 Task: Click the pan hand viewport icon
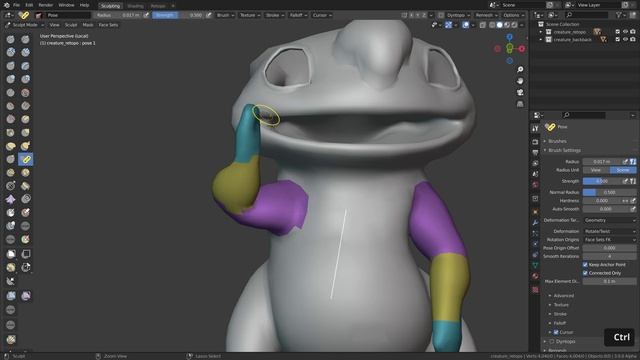point(520,81)
